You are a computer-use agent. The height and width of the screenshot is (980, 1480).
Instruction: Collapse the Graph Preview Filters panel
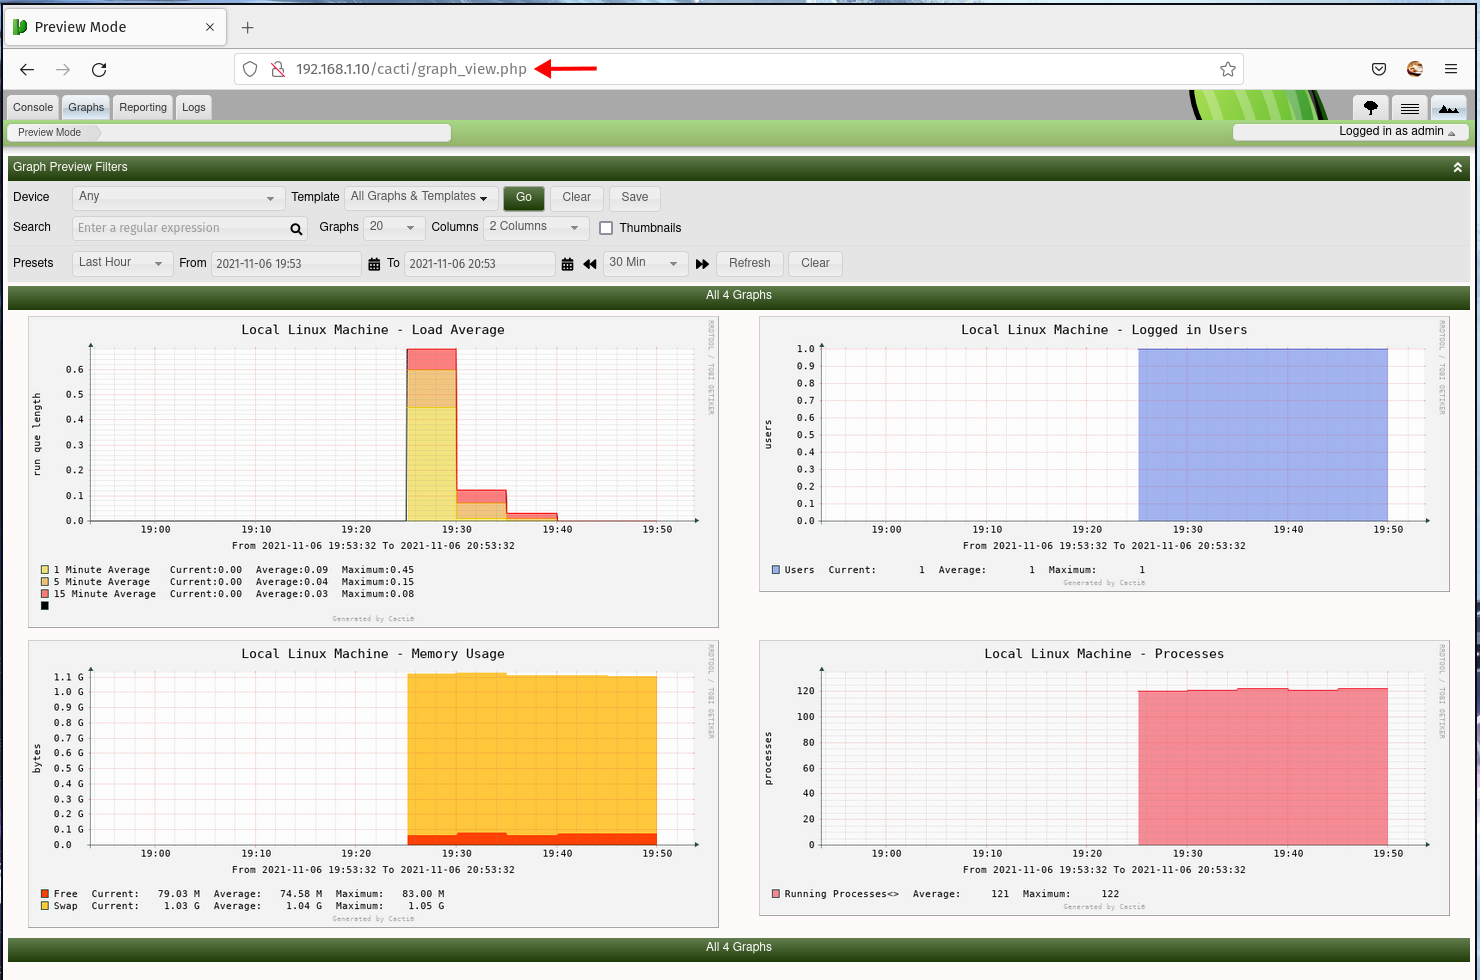coord(1457,168)
